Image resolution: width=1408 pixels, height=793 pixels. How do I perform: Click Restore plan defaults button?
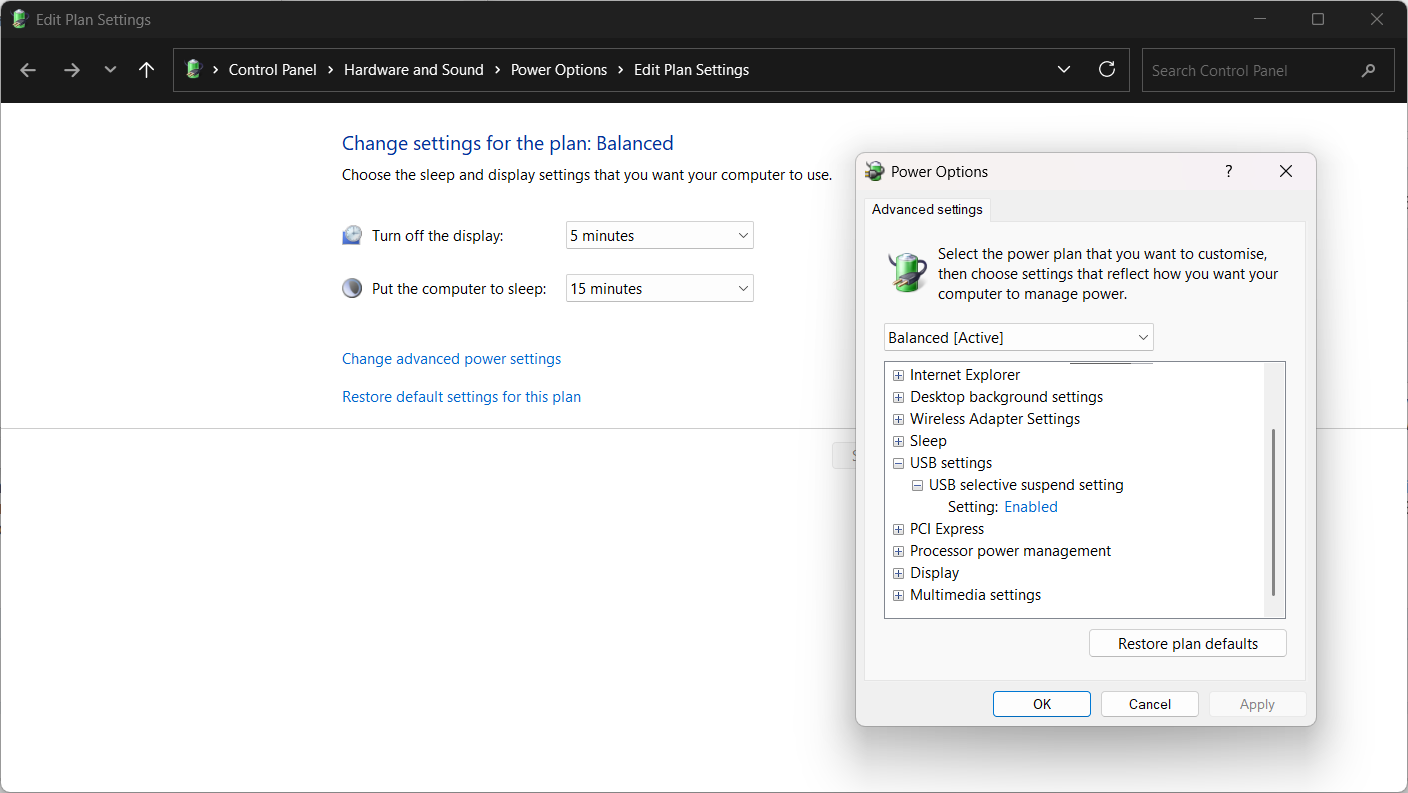coord(1187,644)
